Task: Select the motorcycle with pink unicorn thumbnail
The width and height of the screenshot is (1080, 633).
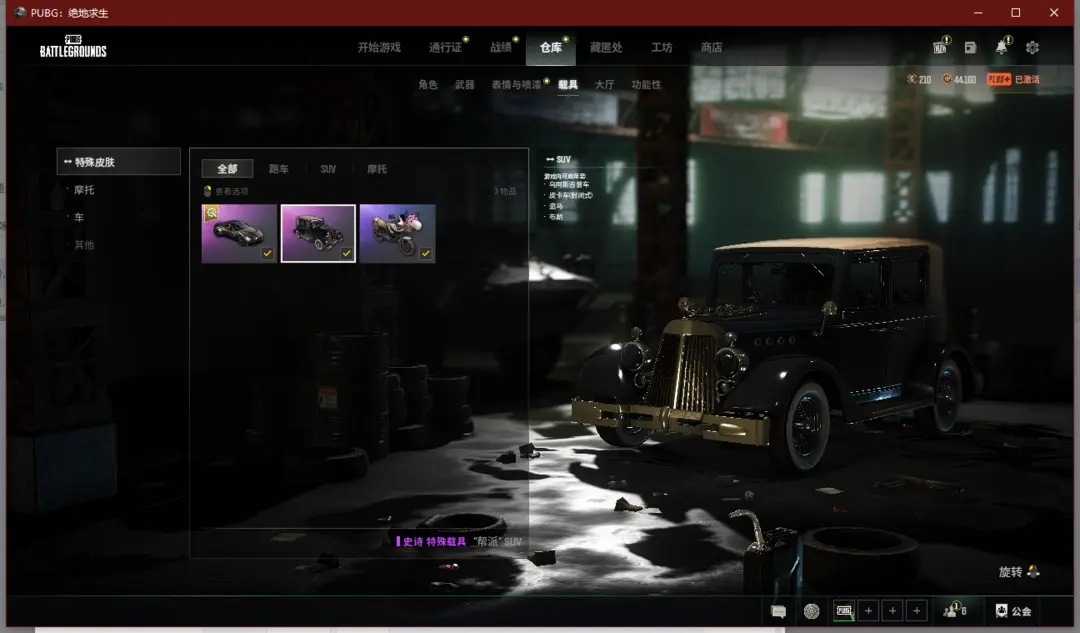Action: point(397,233)
